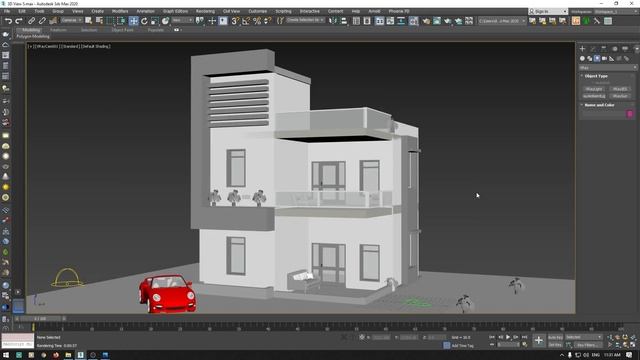Open the Sign In dropdown
This screenshot has height=360, width=640.
tap(548, 11)
